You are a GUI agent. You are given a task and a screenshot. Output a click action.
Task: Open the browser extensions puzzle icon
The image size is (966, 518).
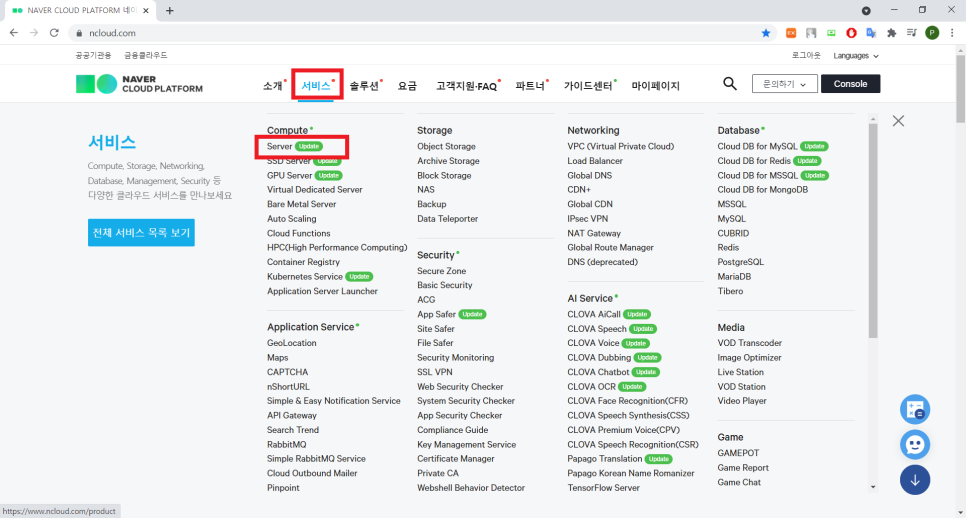(x=891, y=33)
